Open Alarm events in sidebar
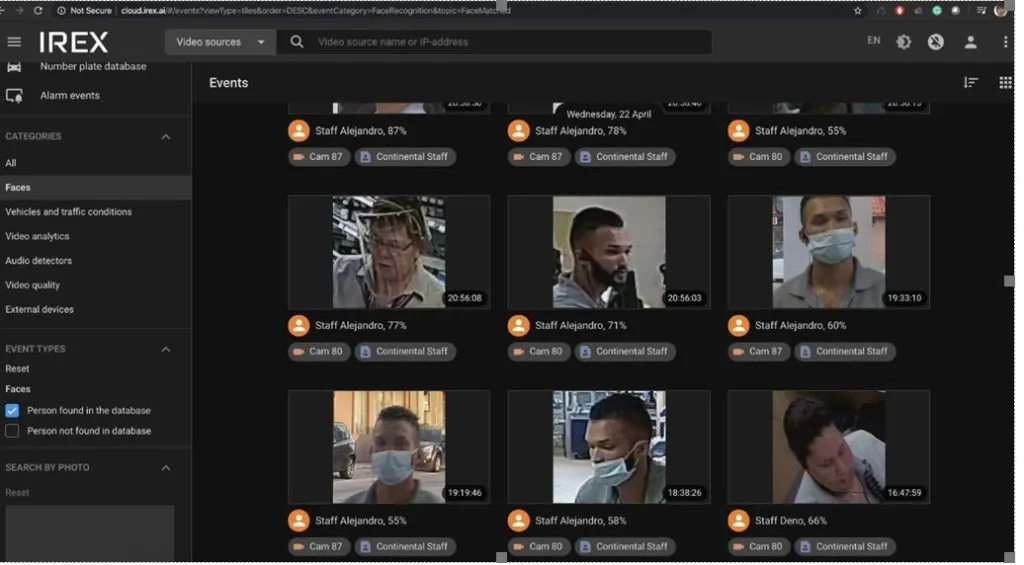Image resolution: width=1024 pixels, height=565 pixels. (x=70, y=96)
